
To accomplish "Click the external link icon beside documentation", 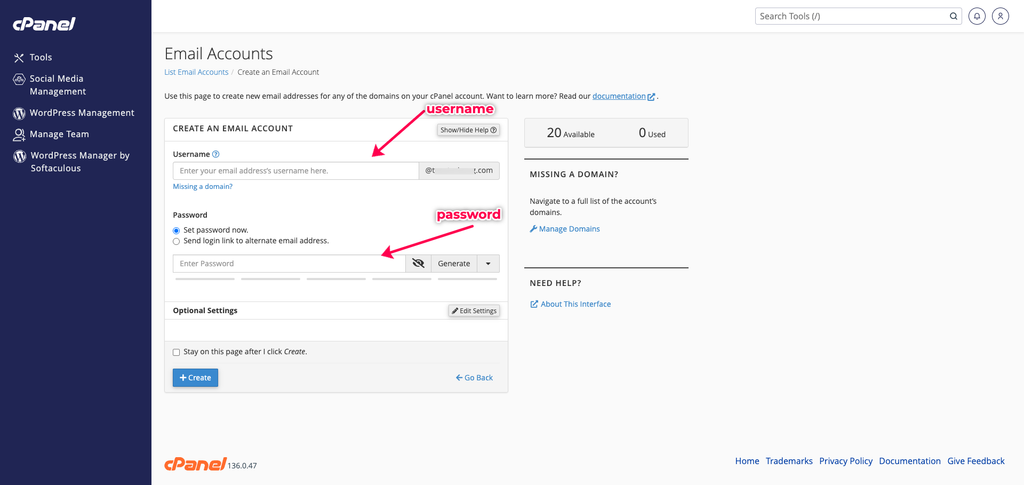I will tap(651, 97).
